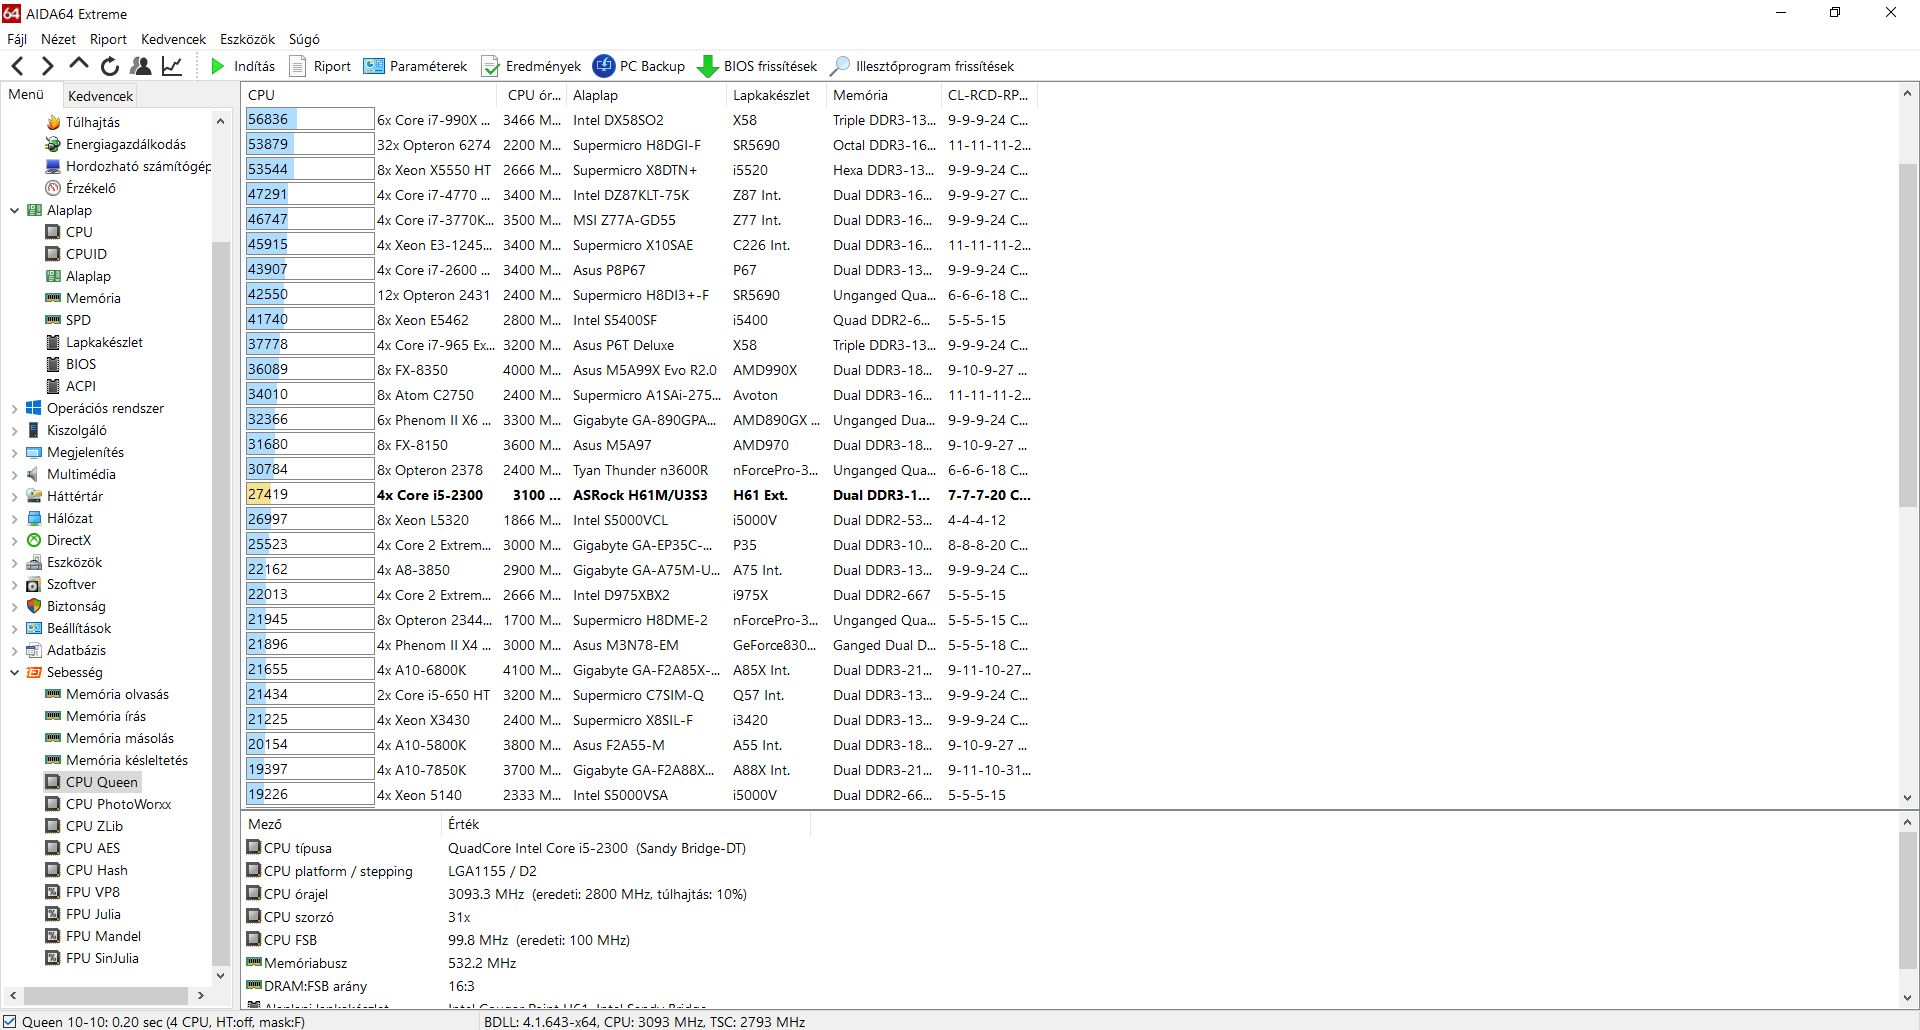Image resolution: width=1920 pixels, height=1030 pixels.
Task: Expand the Multimédia tree node
Action: click(x=14, y=474)
